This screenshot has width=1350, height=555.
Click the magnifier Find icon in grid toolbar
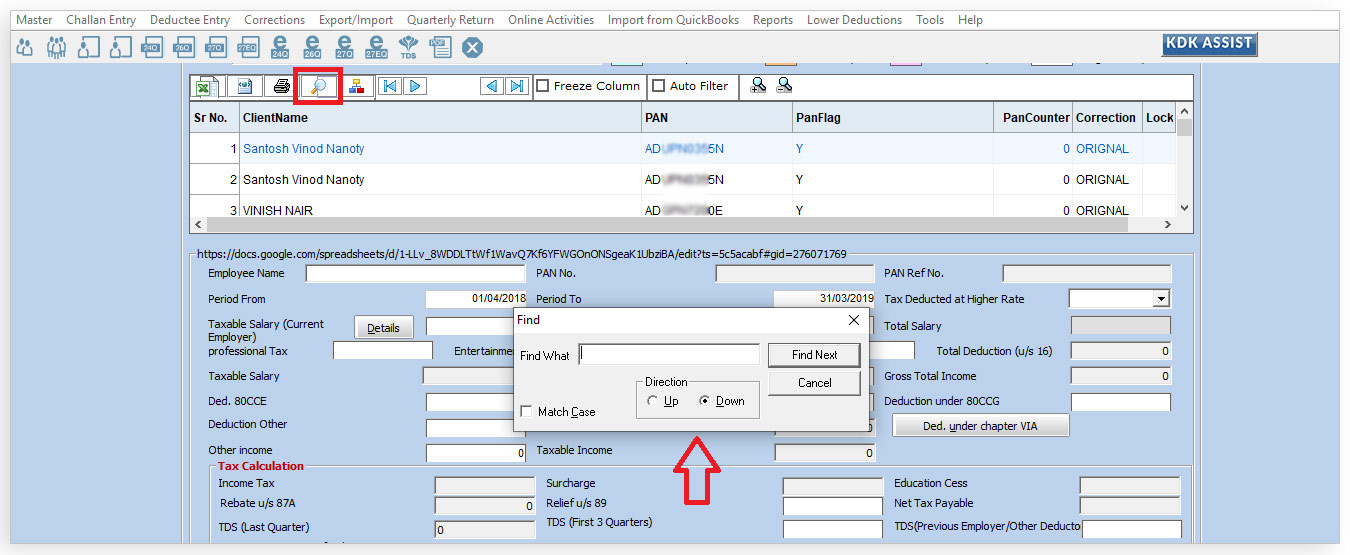pos(318,86)
